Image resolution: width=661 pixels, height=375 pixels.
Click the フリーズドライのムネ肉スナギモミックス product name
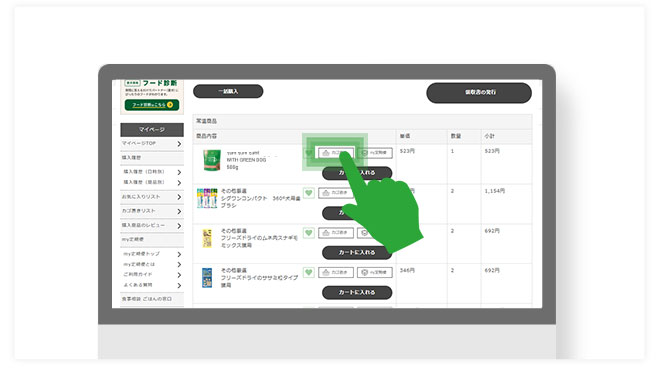click(259, 241)
